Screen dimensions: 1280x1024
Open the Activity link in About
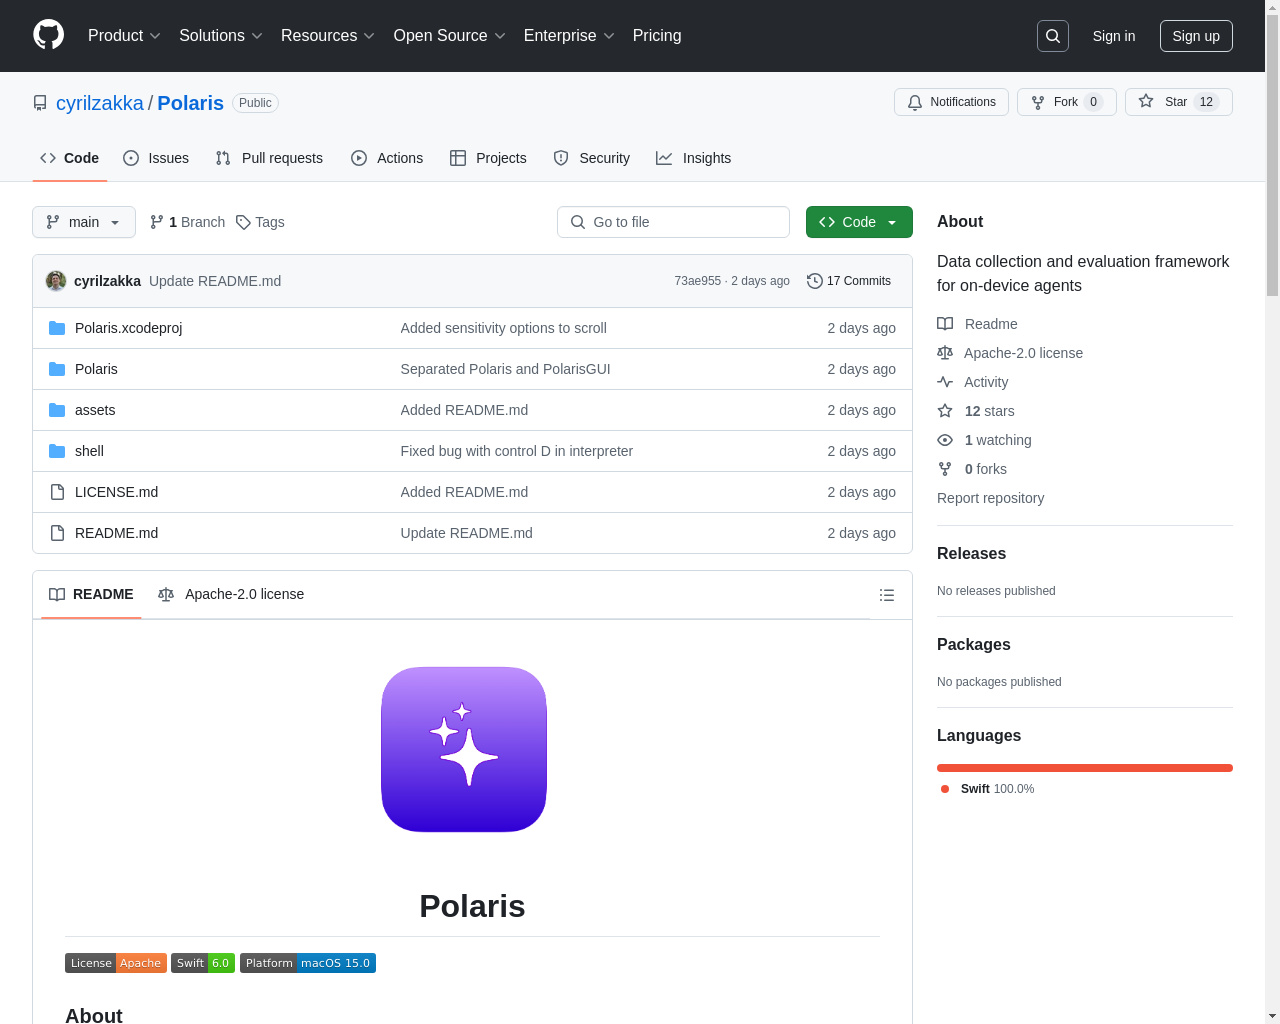point(973,382)
